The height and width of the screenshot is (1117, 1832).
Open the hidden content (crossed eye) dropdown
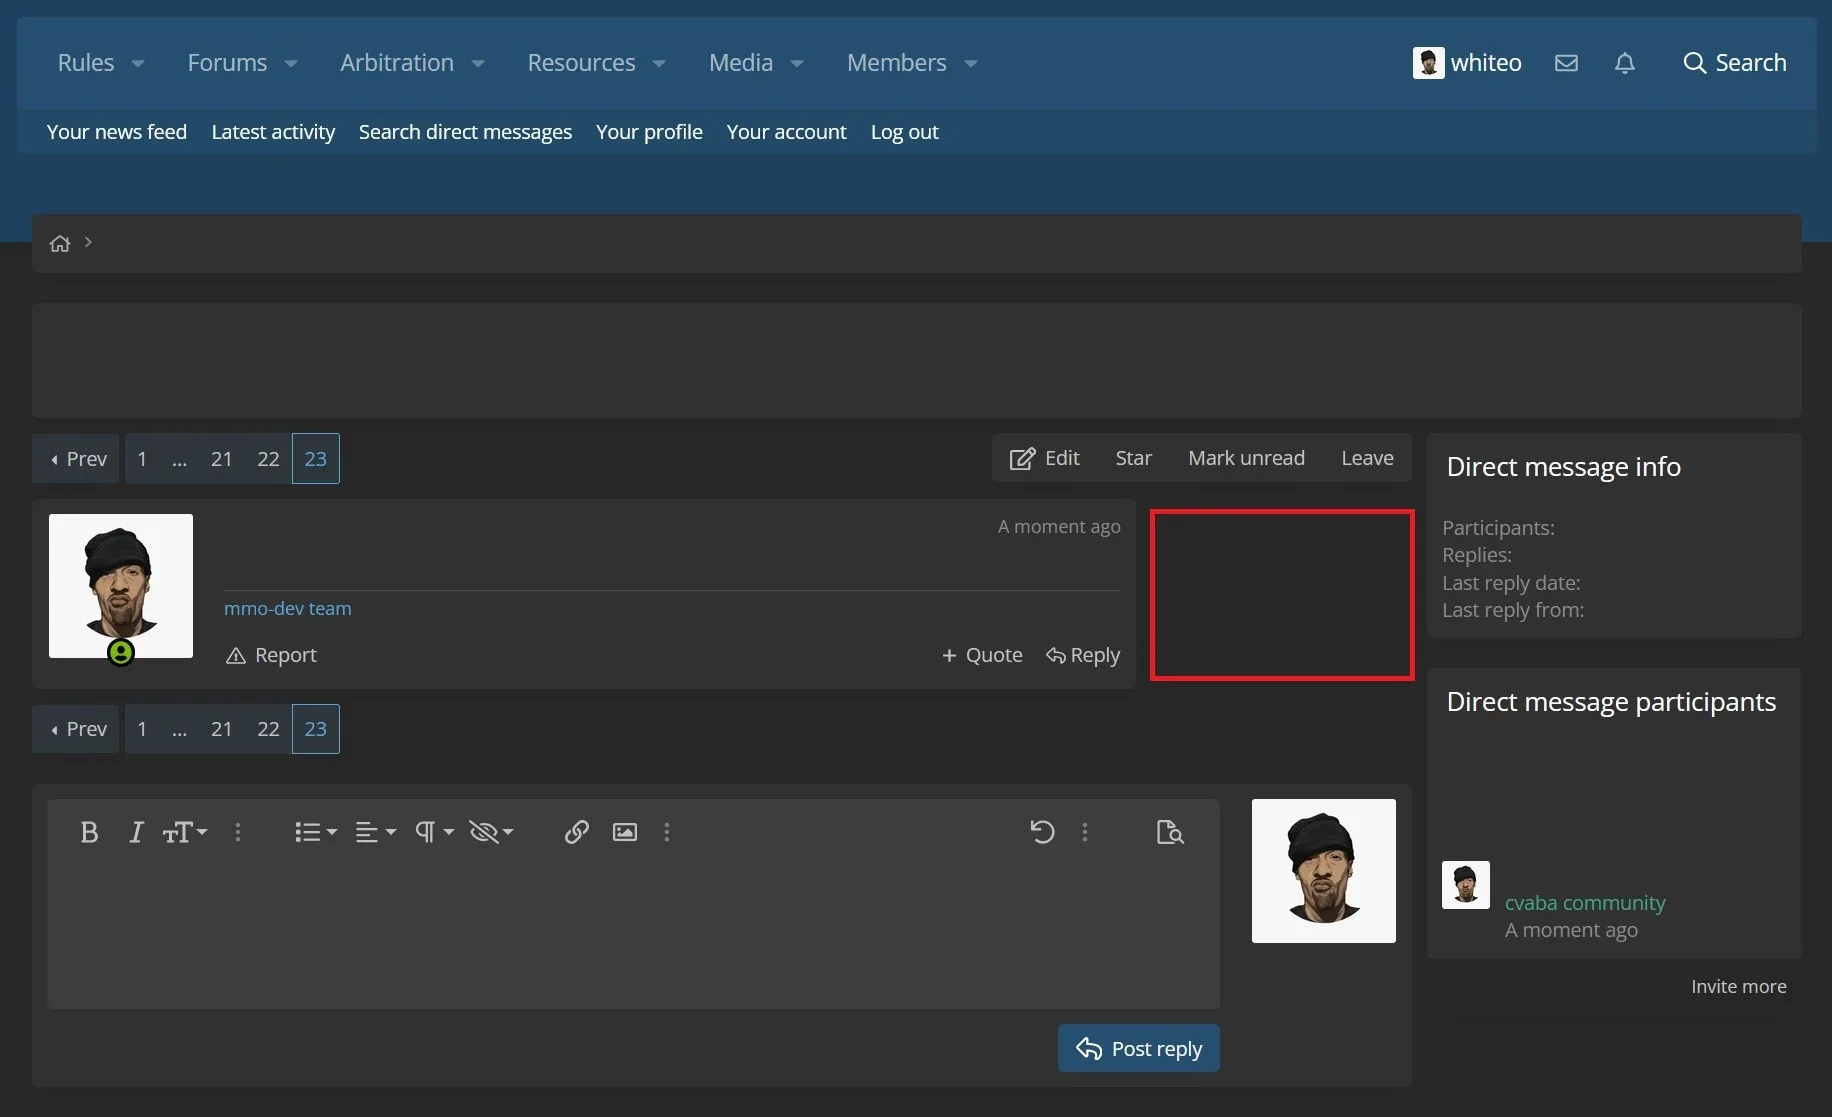[x=491, y=832]
